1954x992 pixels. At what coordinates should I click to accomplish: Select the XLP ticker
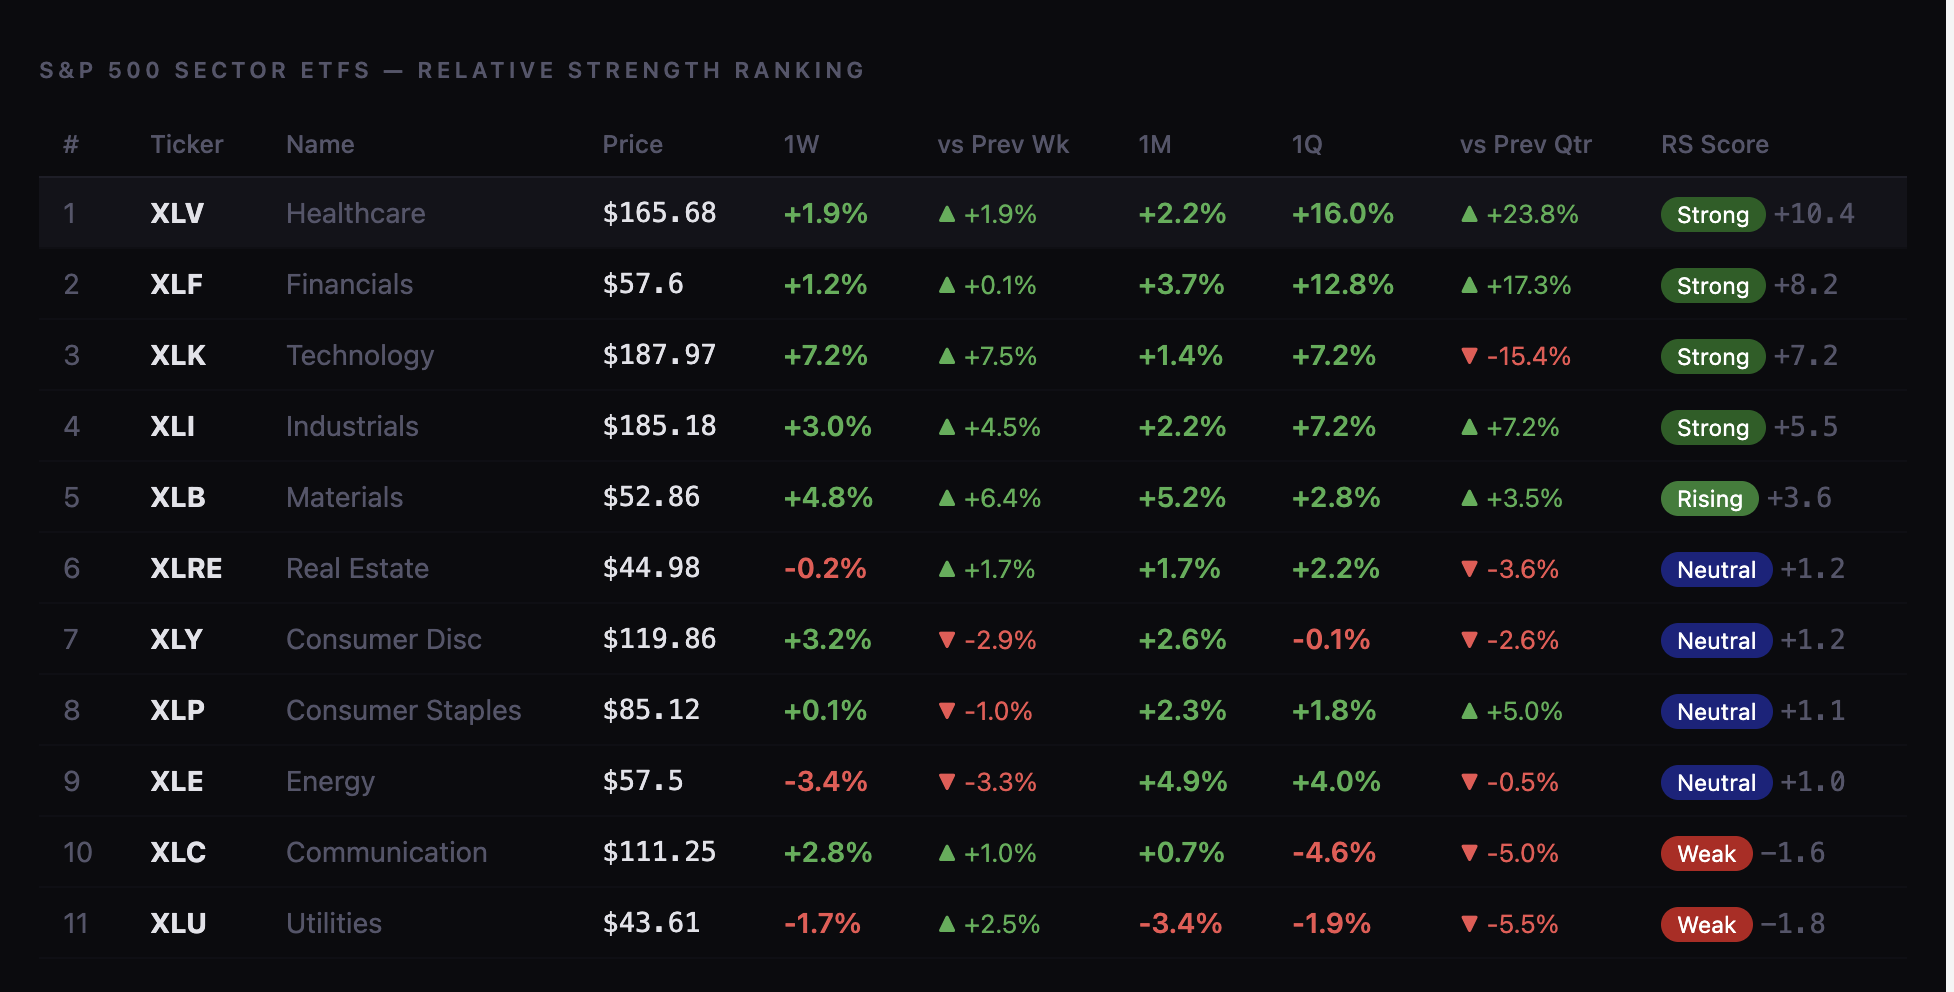pos(177,710)
